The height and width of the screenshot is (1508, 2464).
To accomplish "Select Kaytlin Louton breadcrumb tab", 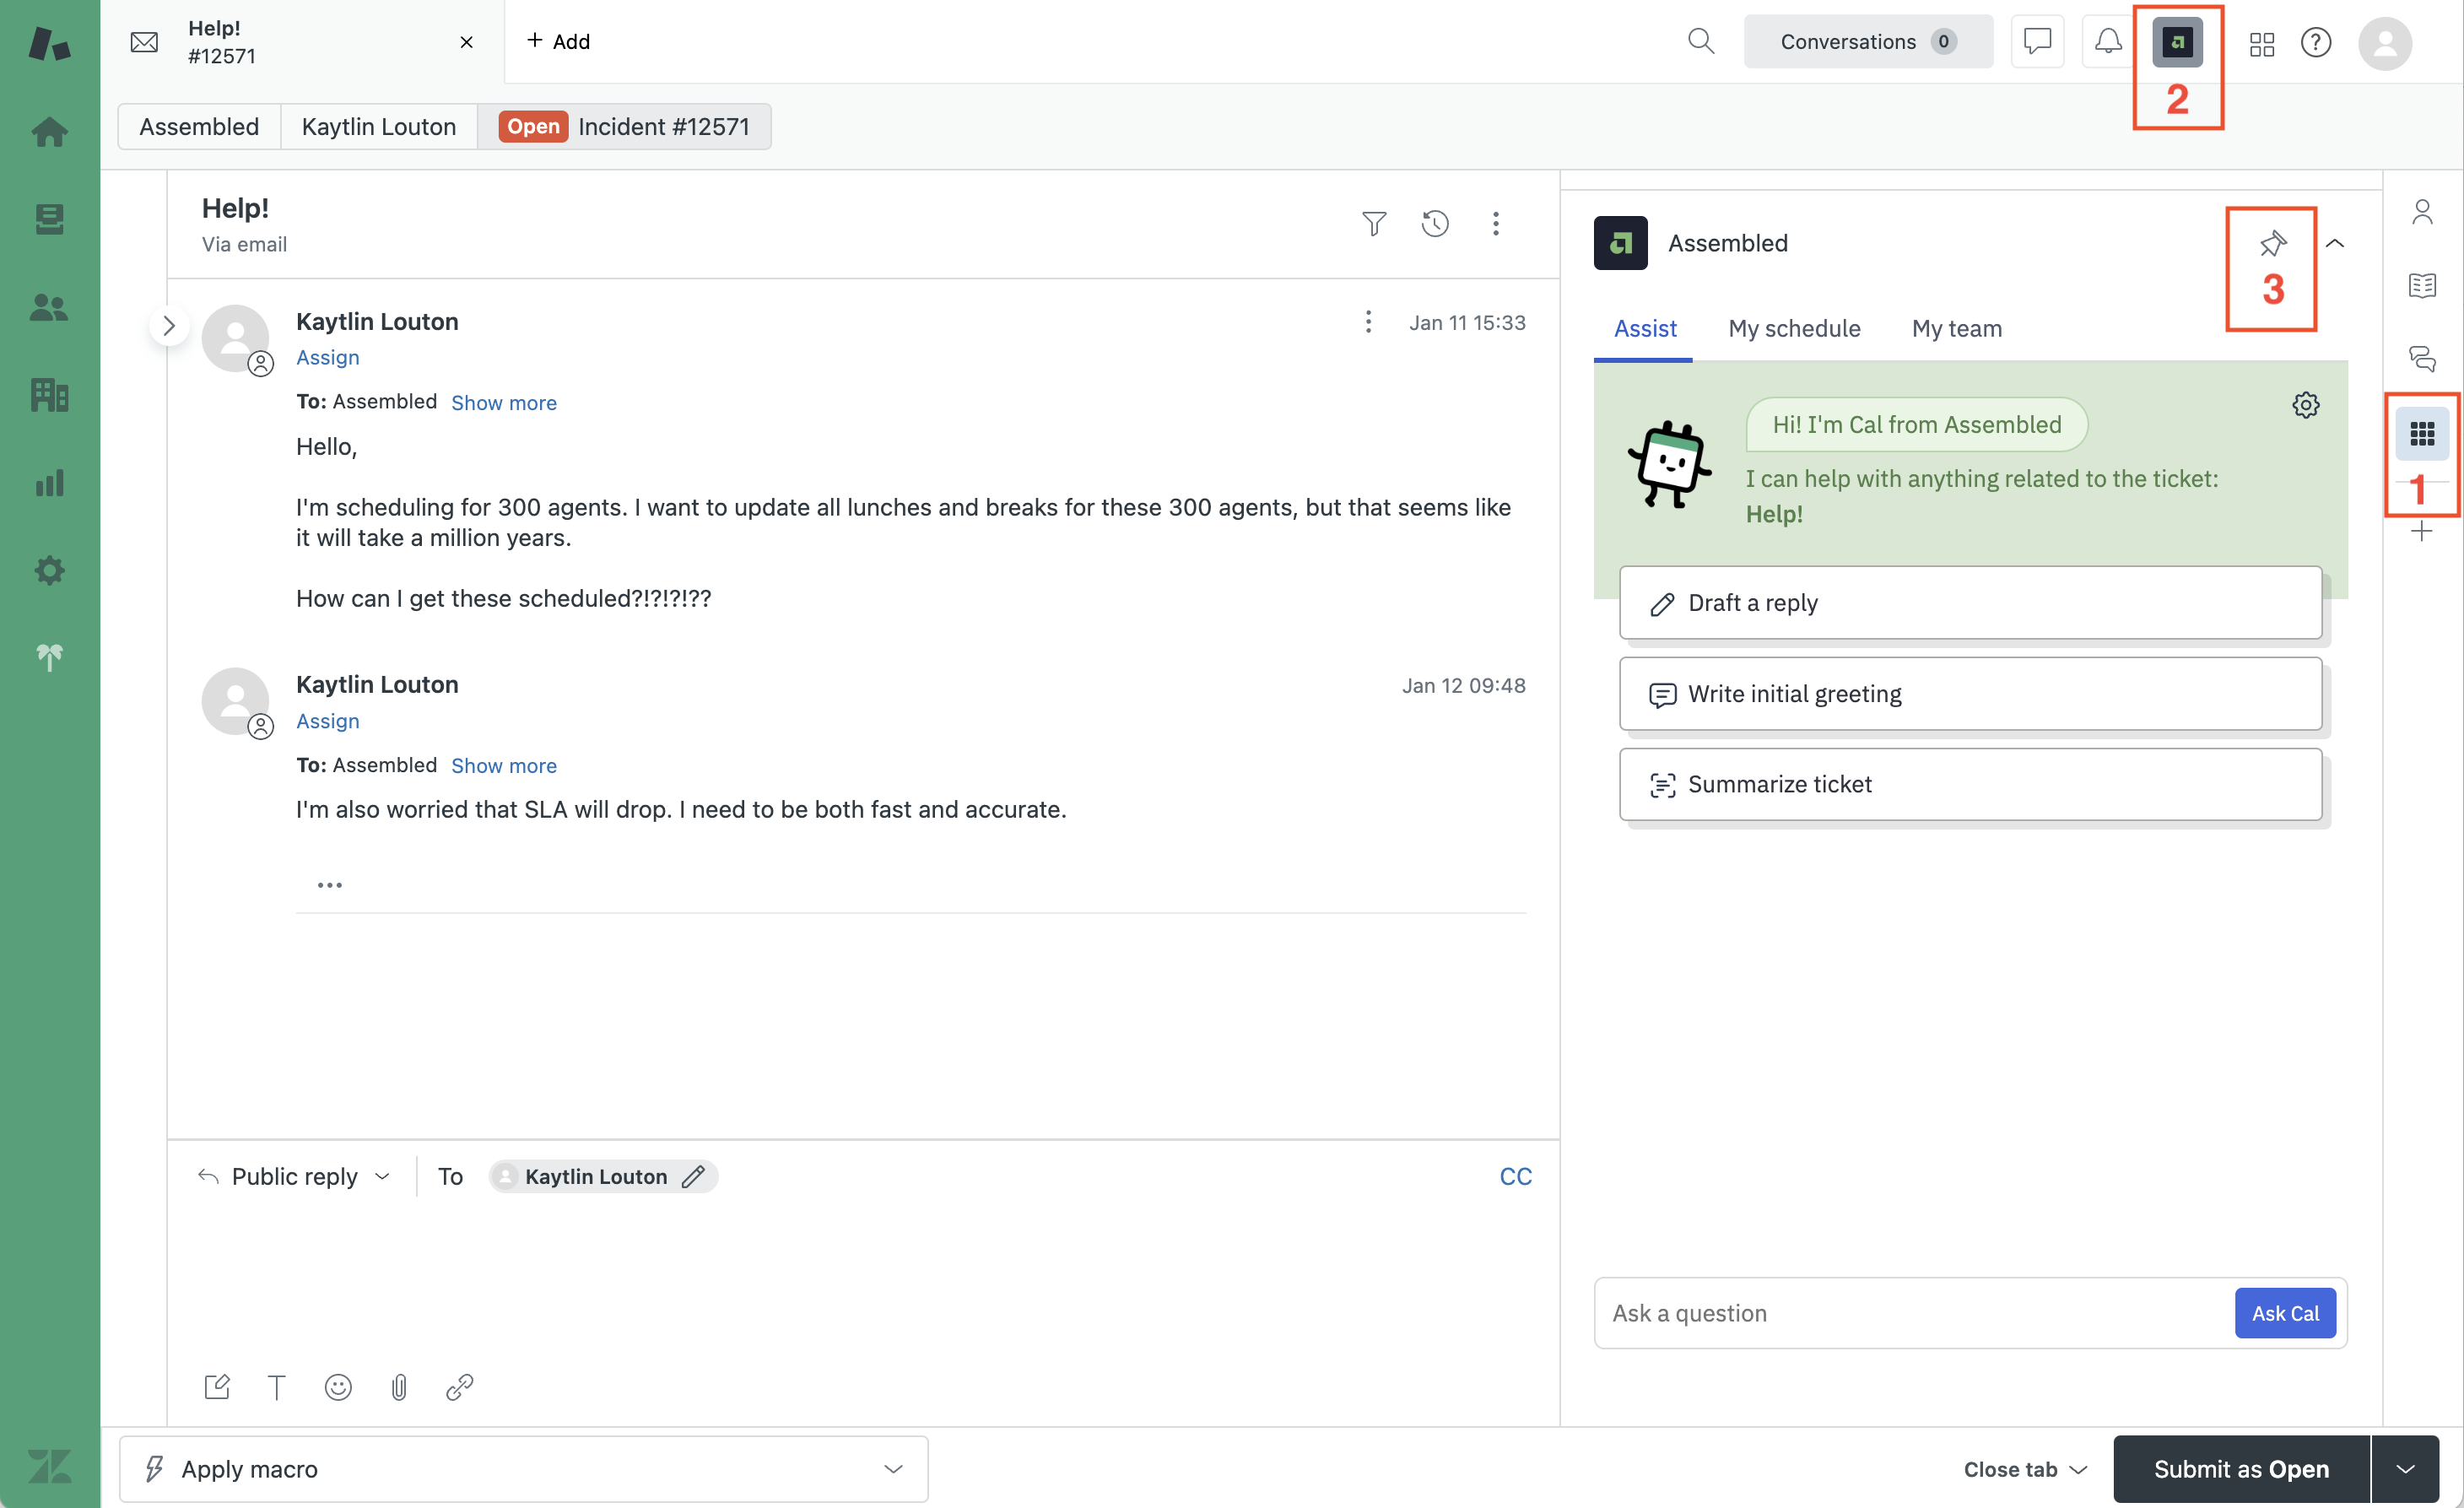I will (x=378, y=126).
